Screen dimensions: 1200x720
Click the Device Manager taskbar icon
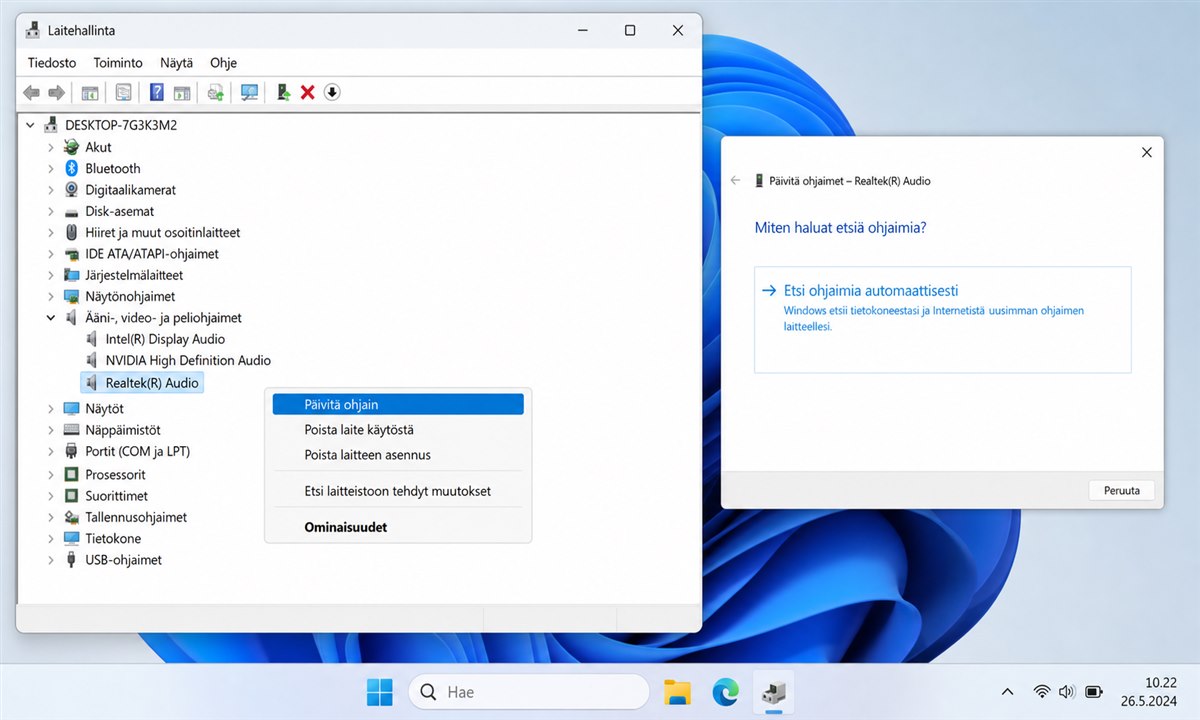point(773,692)
